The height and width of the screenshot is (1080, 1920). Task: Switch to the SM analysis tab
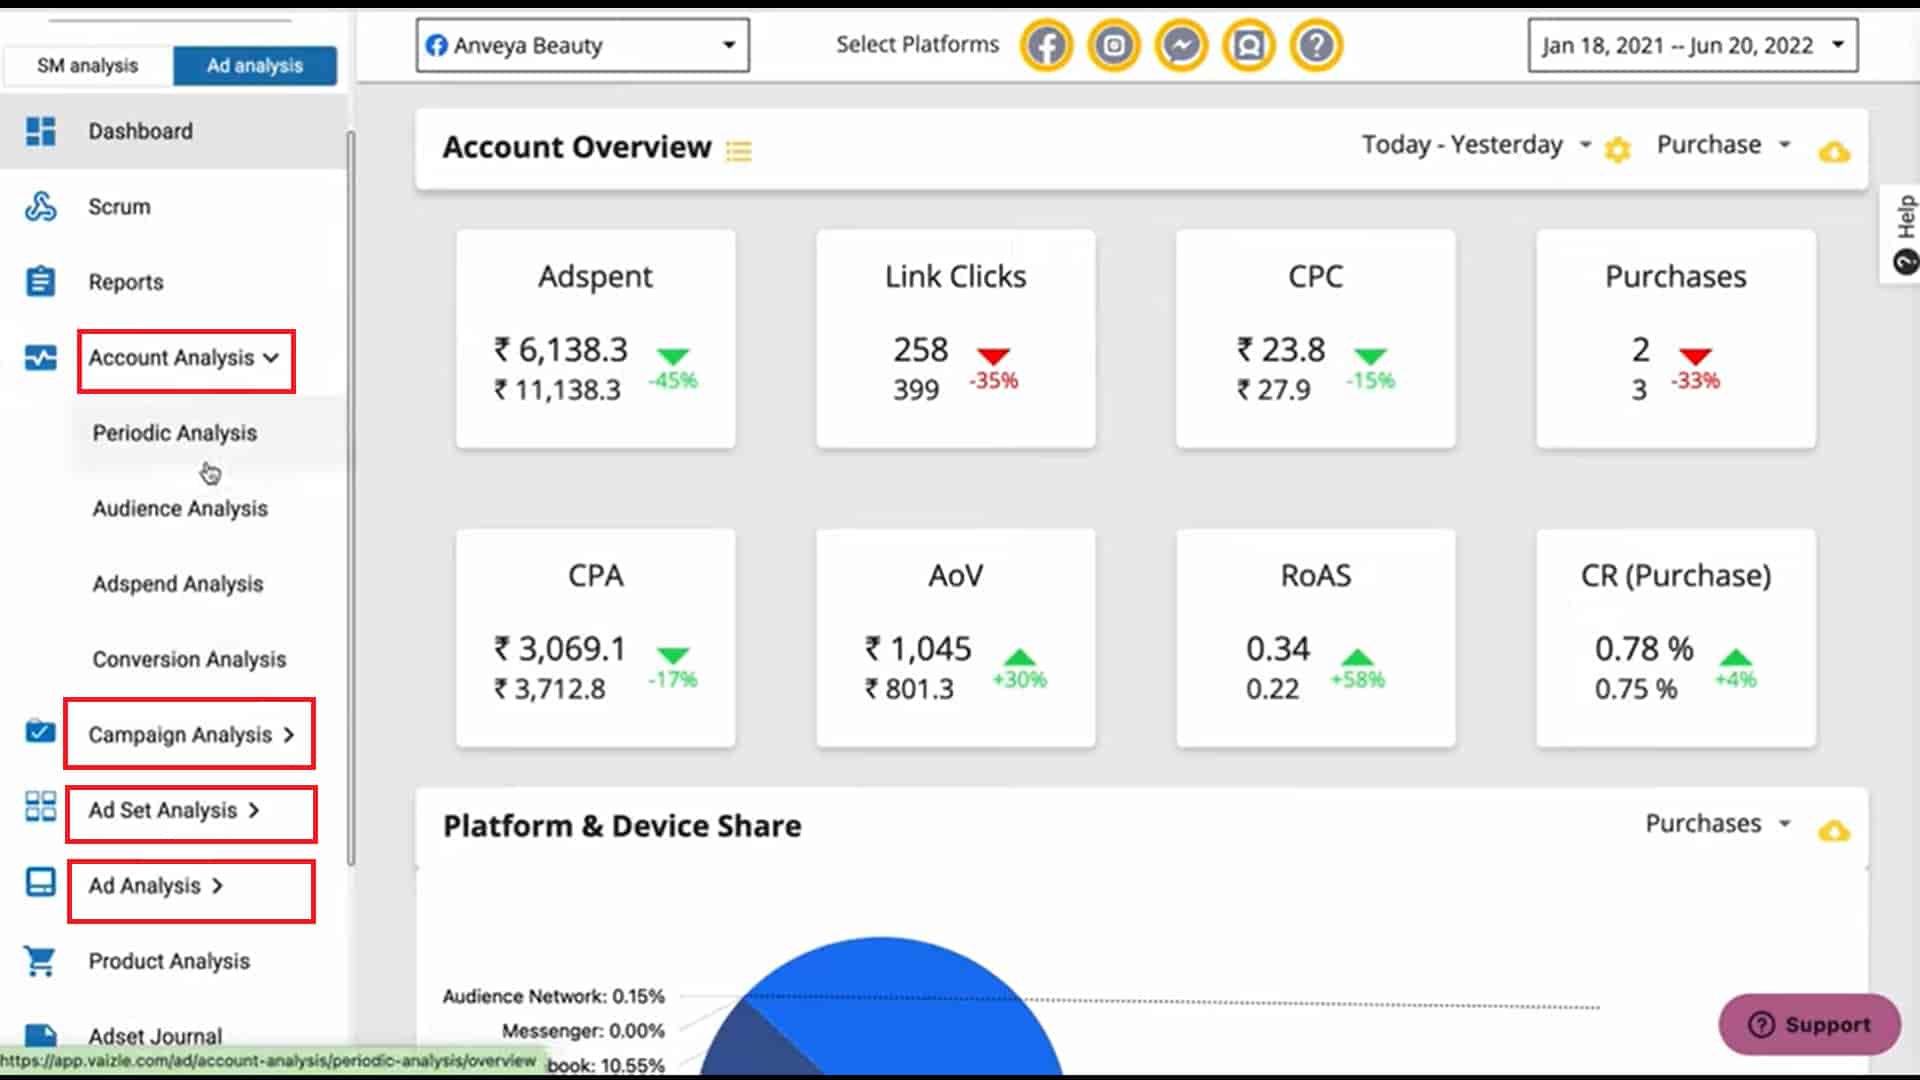click(x=88, y=64)
